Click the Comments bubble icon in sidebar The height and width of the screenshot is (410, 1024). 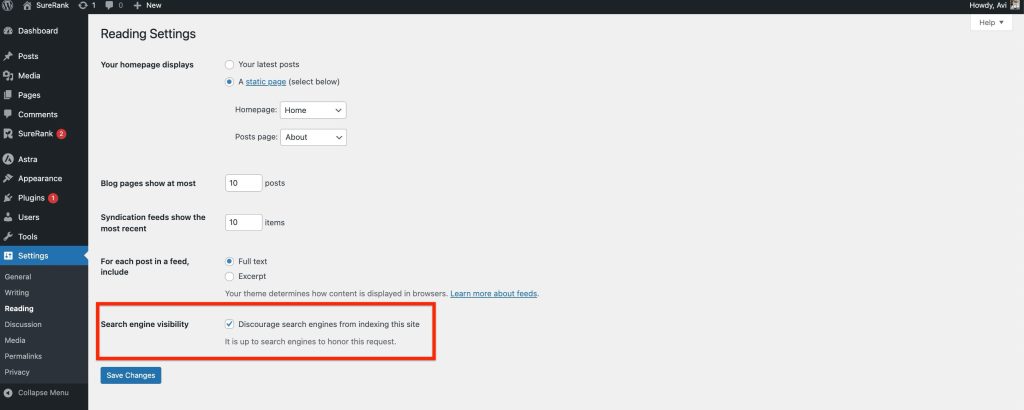click(x=8, y=114)
